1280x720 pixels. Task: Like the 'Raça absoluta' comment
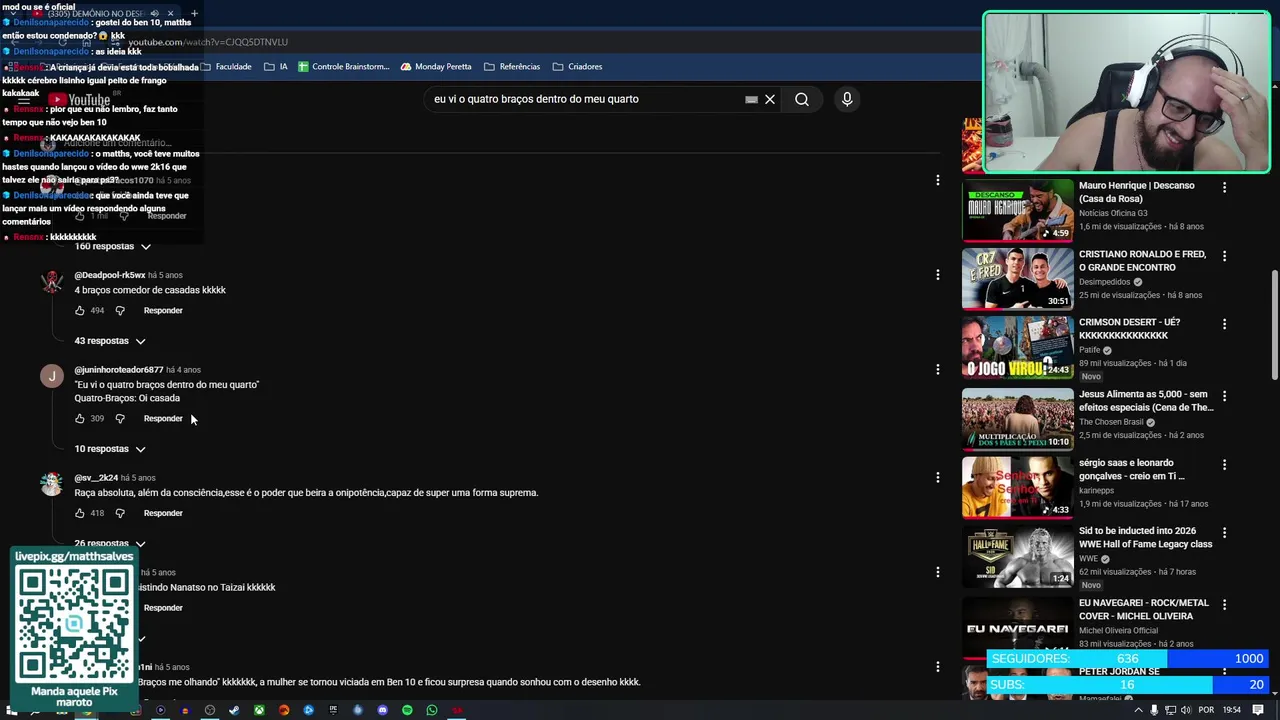tap(80, 513)
